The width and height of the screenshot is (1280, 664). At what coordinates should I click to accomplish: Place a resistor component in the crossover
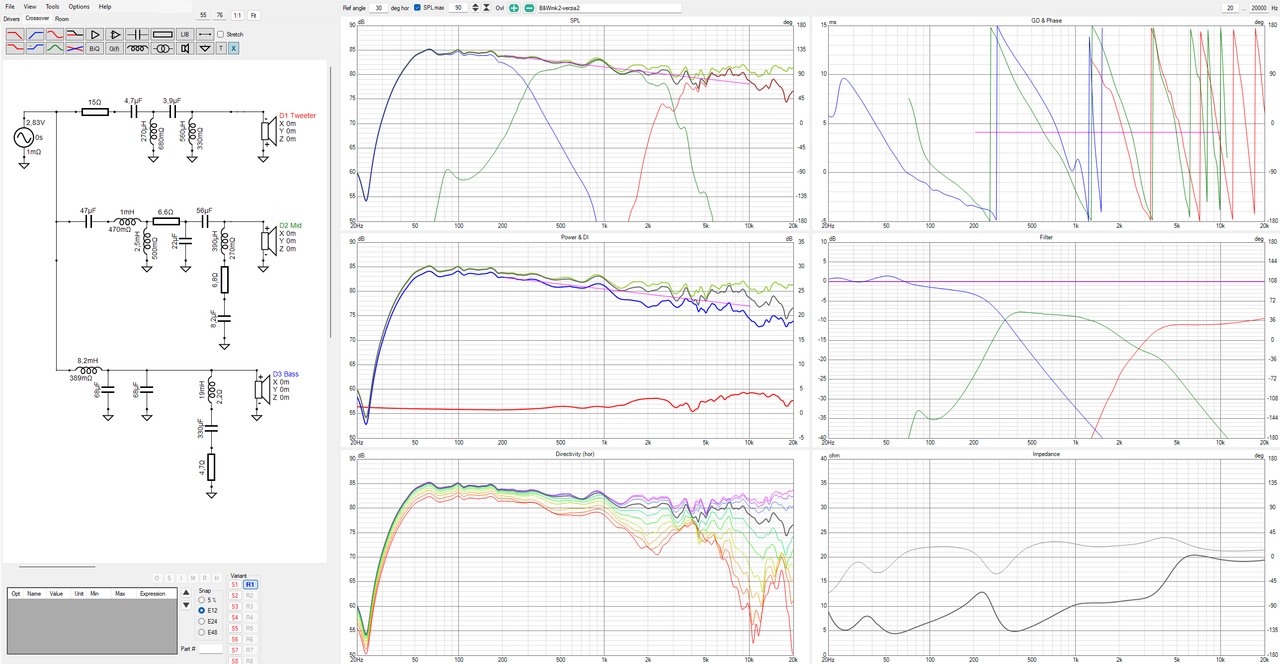162,34
